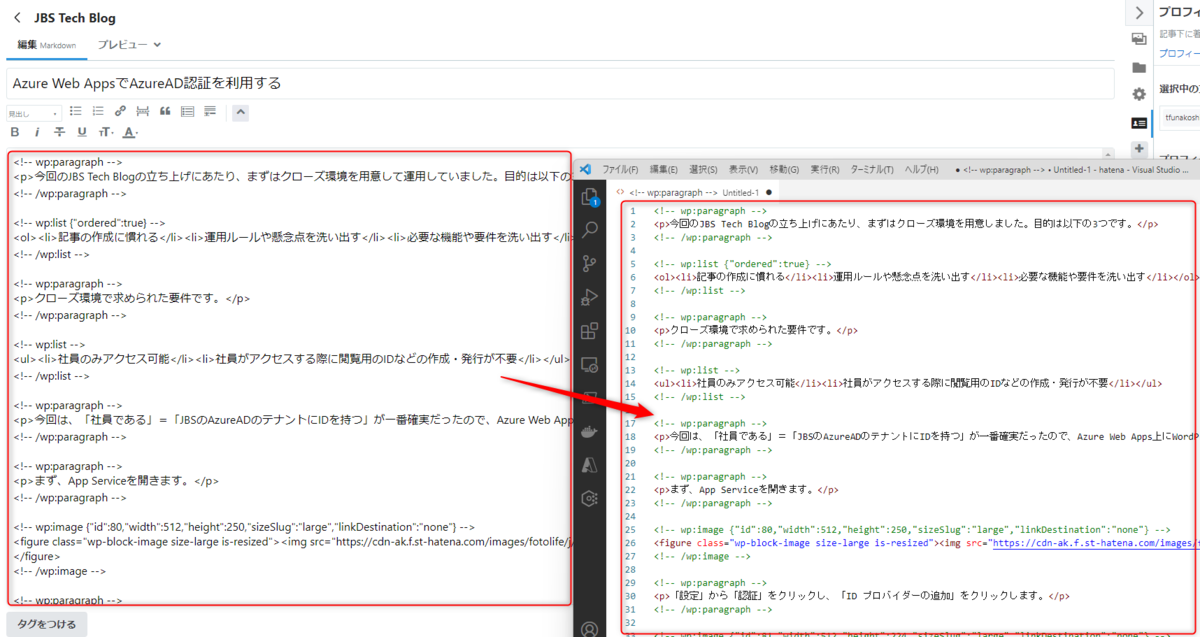The width and height of the screenshot is (1200, 637).
Task: Click the plus icon in the sidebar
Action: click(x=1139, y=148)
